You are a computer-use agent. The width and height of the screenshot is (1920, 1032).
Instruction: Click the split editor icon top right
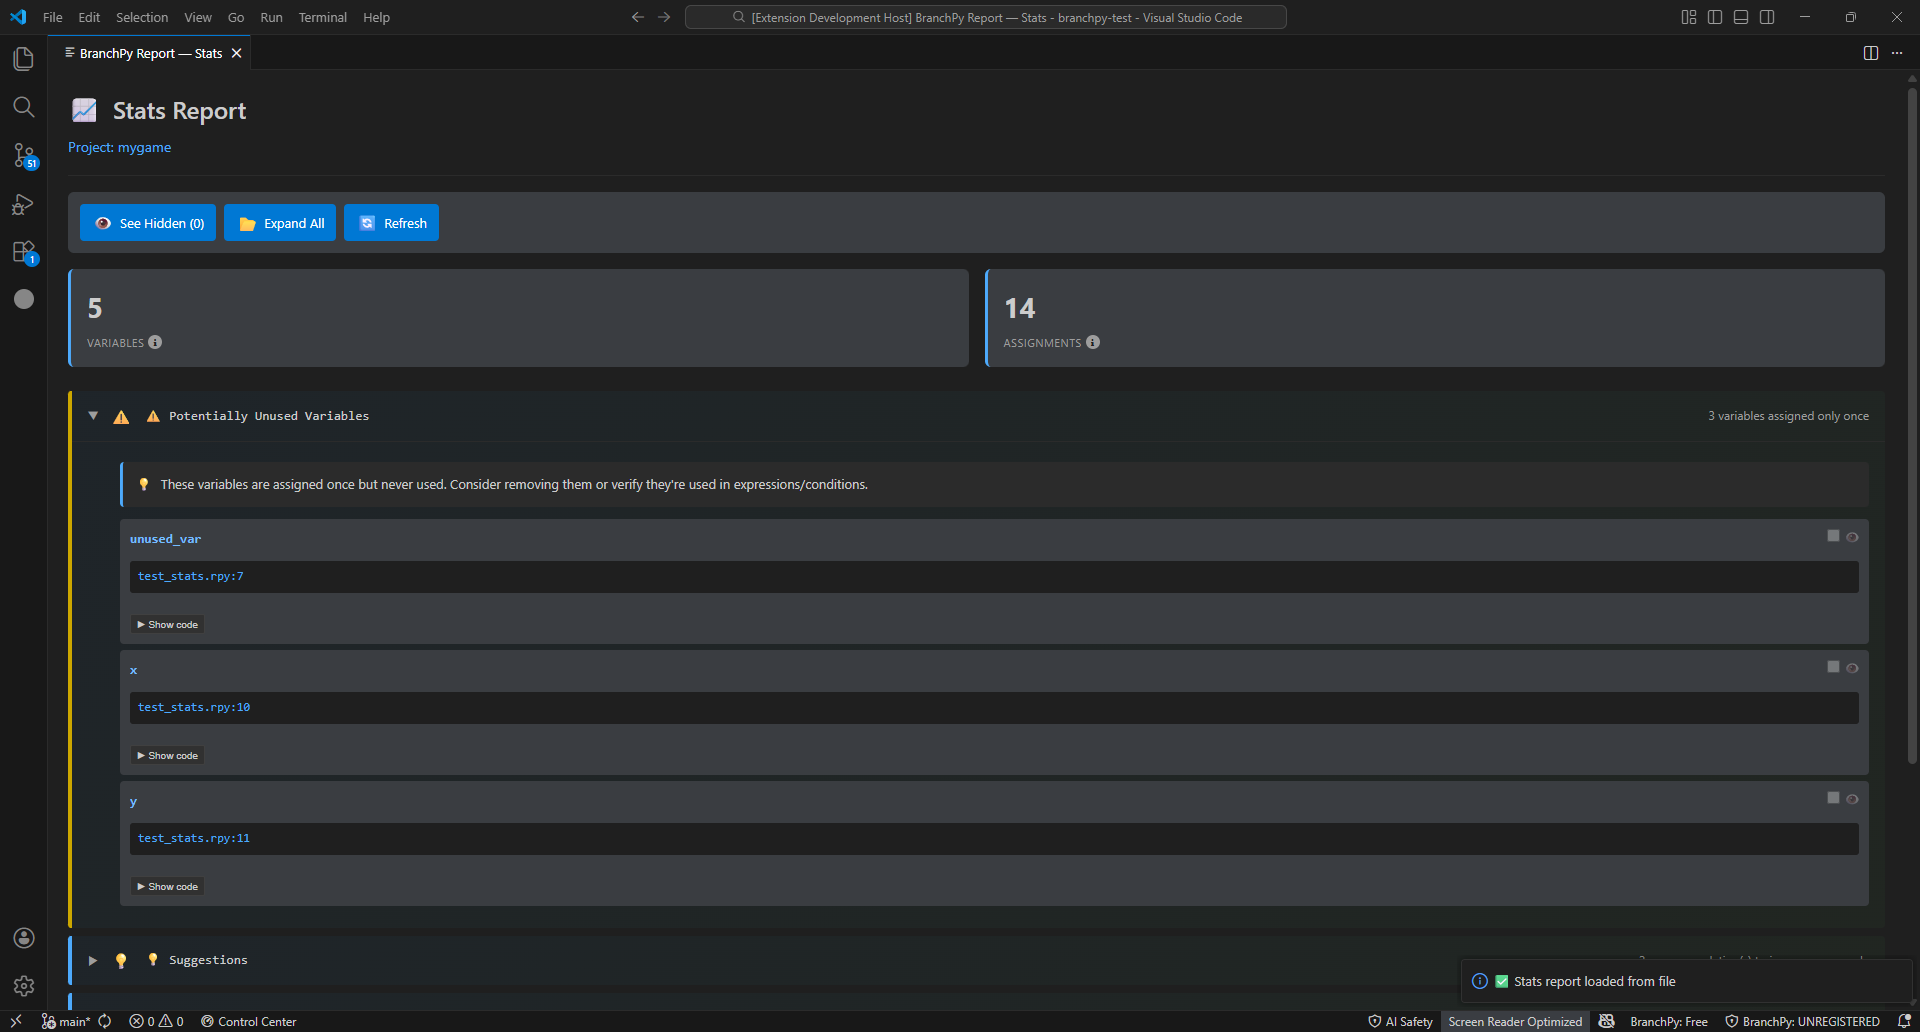(x=1870, y=53)
